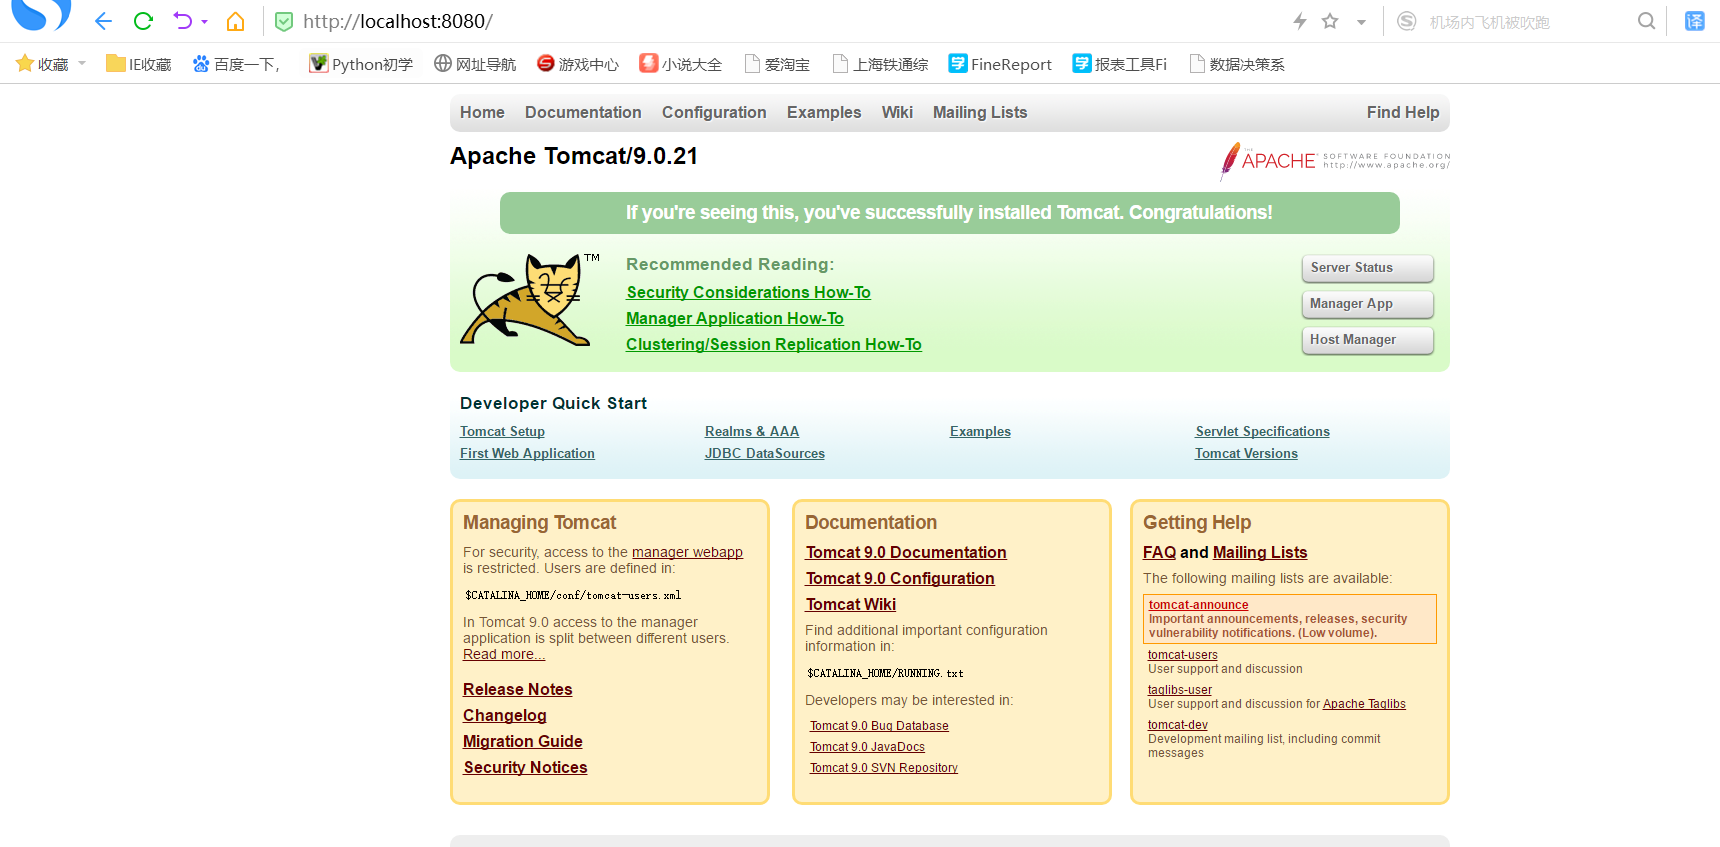The image size is (1720, 847).
Task: Open the 收藏 favorites star
Action: [25, 64]
